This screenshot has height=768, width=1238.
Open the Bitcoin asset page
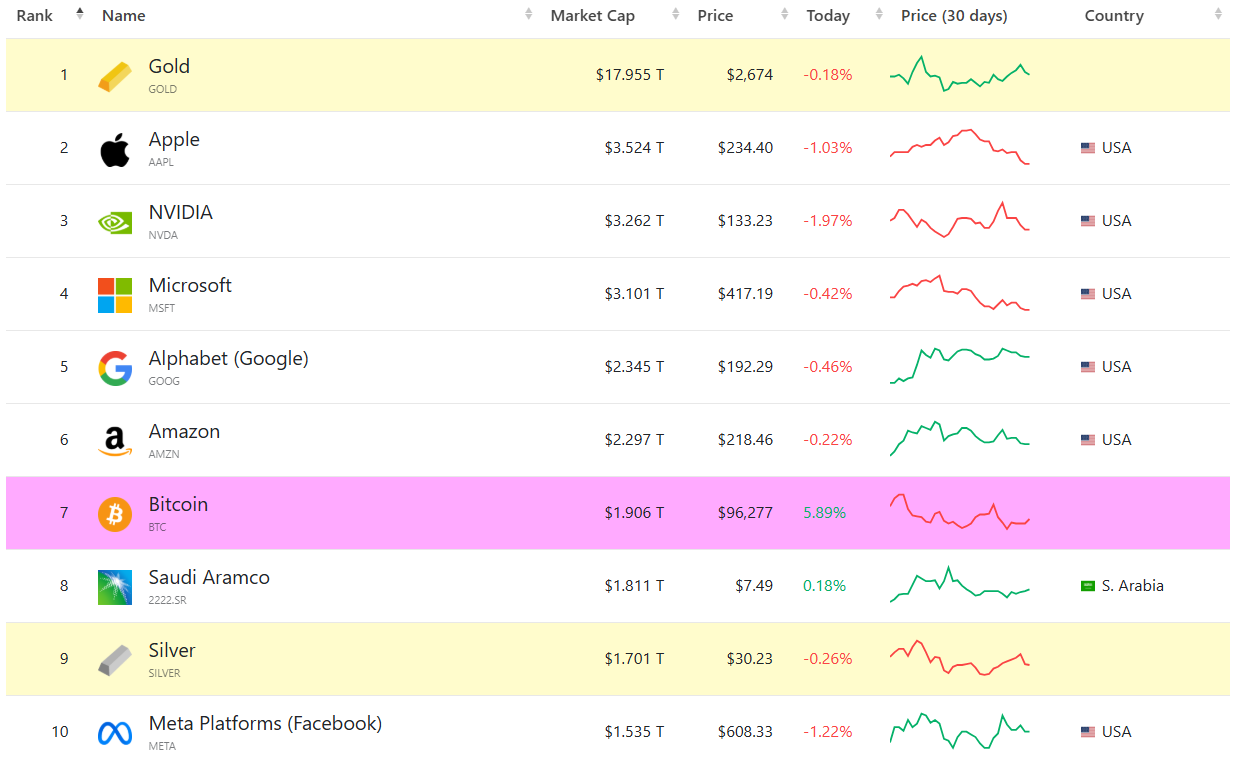[178, 504]
